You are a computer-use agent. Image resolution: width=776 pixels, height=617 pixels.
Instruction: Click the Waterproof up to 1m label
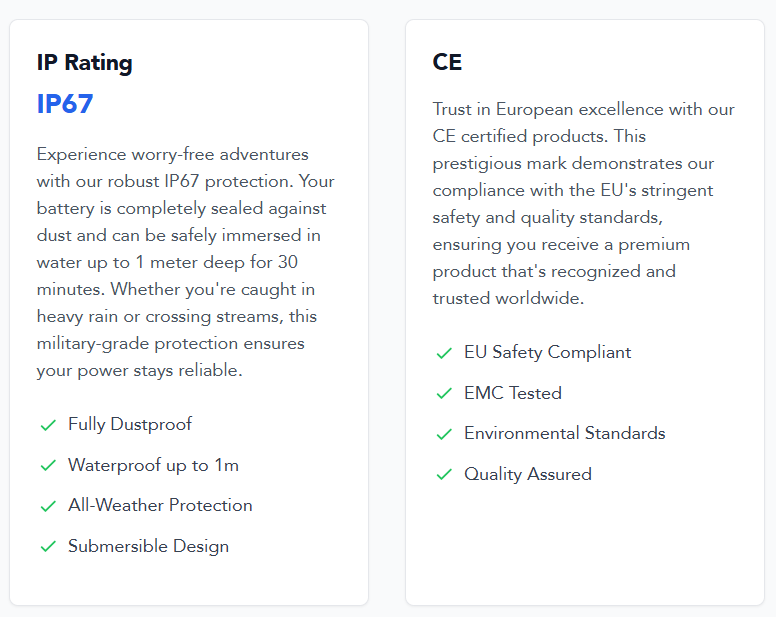coord(153,465)
